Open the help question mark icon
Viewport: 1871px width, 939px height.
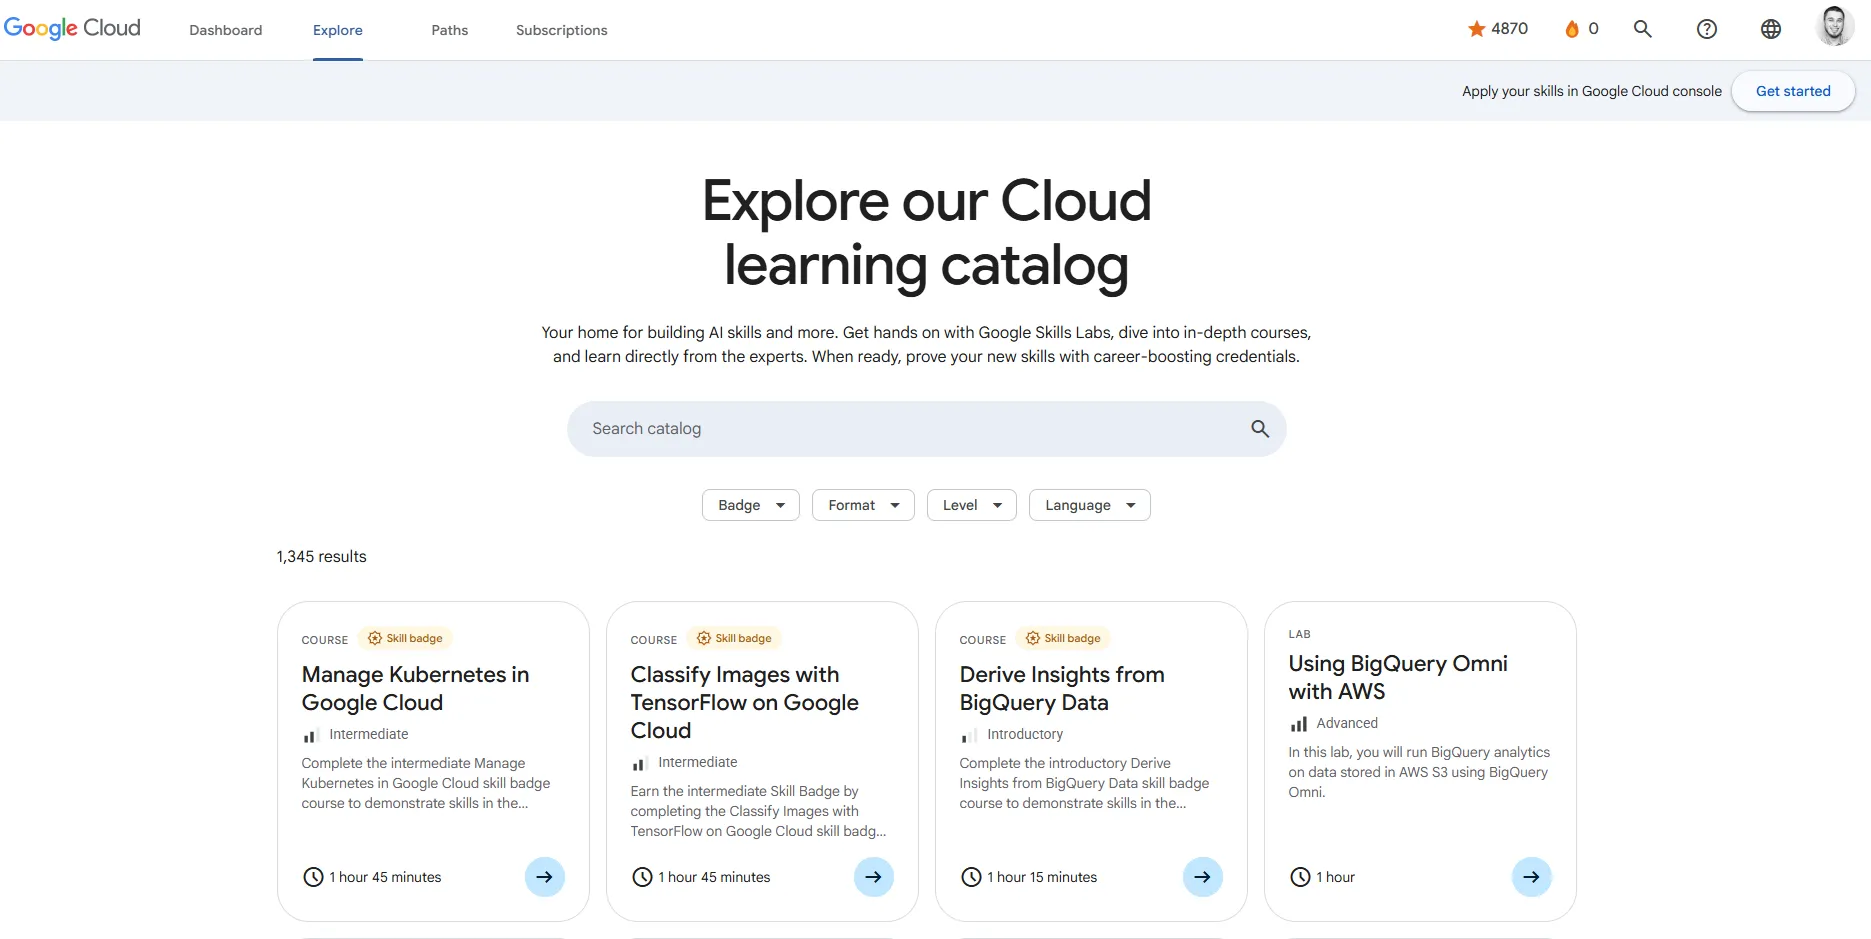[x=1707, y=29]
